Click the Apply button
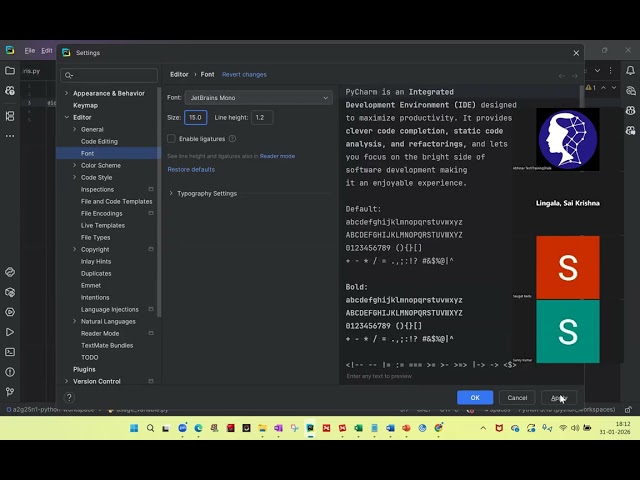The image size is (640, 480). [x=559, y=398]
